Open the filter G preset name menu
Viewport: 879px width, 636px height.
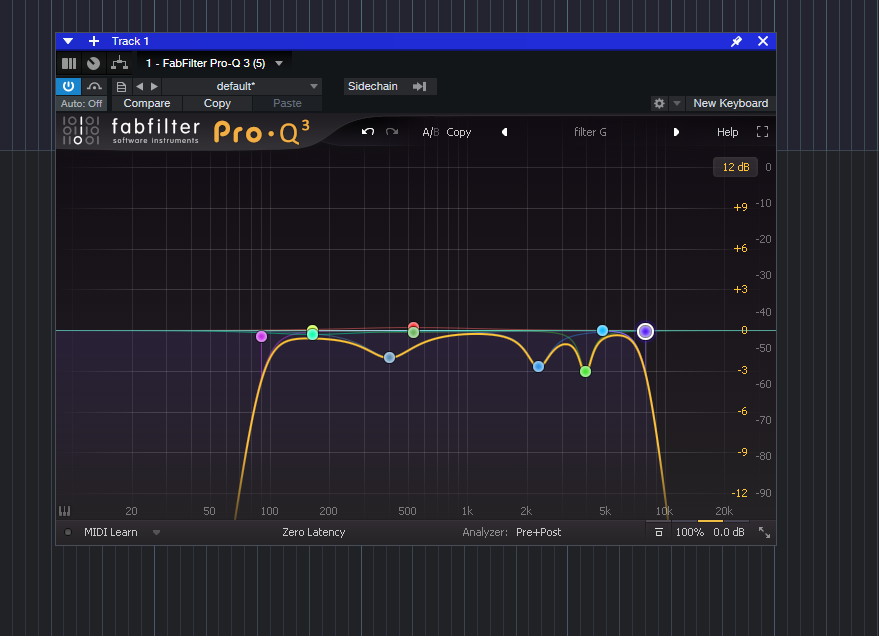pos(590,132)
